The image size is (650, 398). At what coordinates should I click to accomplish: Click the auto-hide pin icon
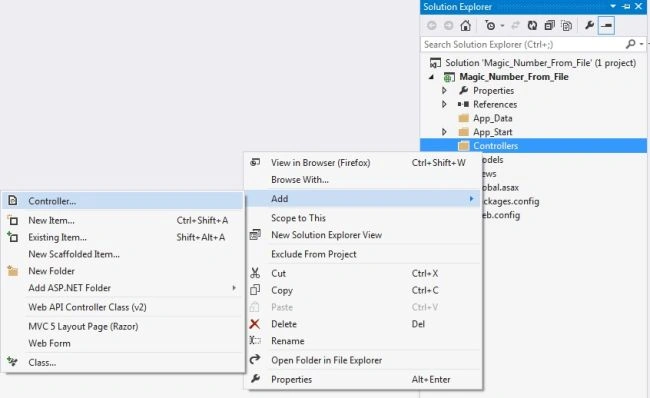click(626, 7)
